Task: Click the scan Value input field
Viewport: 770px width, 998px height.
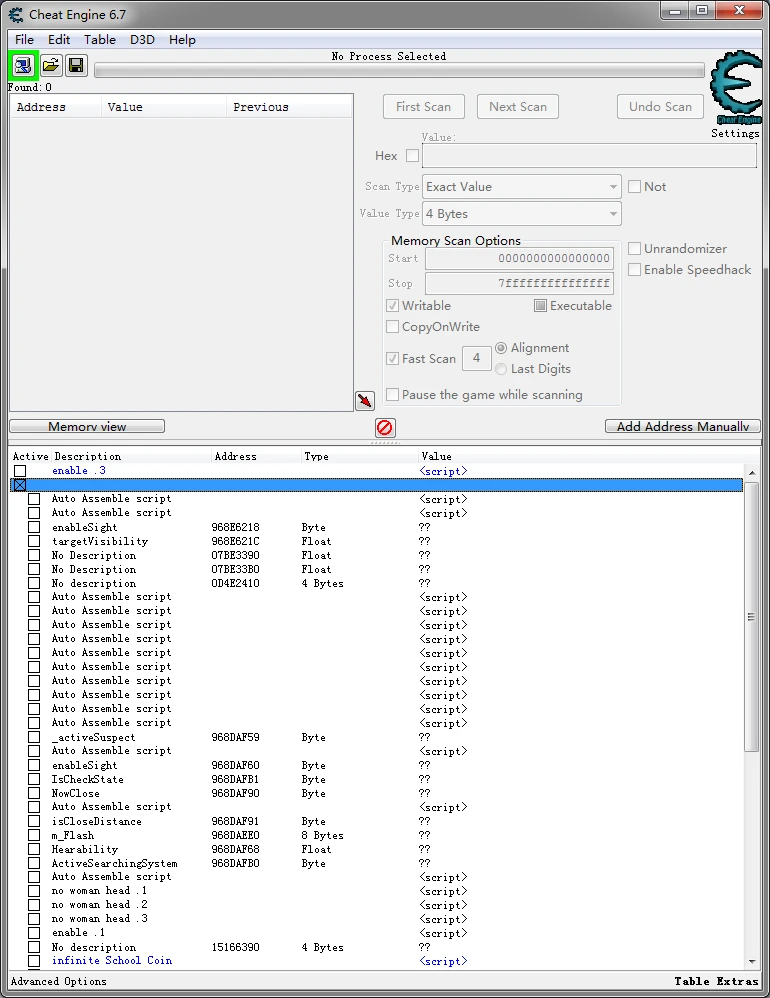Action: tap(589, 156)
